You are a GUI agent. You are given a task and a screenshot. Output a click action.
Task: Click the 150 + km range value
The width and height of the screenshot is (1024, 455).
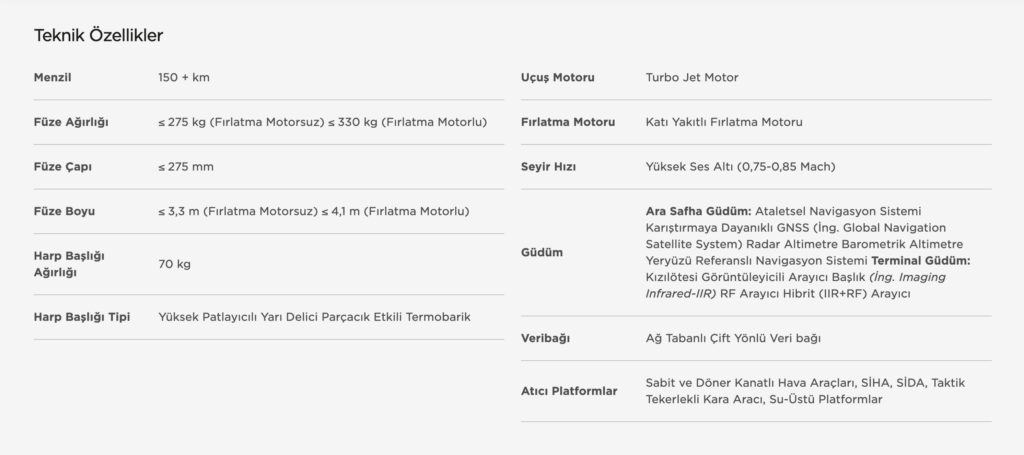184,78
